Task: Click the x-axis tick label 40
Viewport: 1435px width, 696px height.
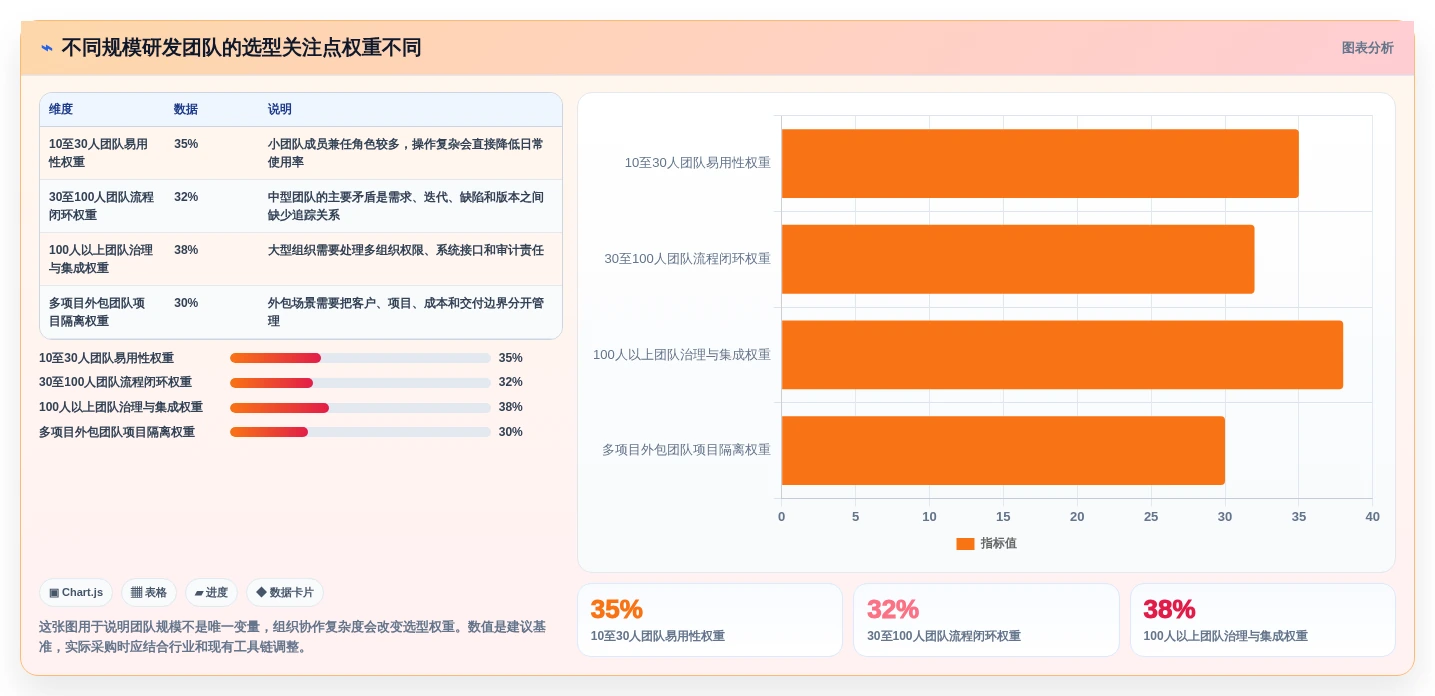Action: coord(1372,517)
